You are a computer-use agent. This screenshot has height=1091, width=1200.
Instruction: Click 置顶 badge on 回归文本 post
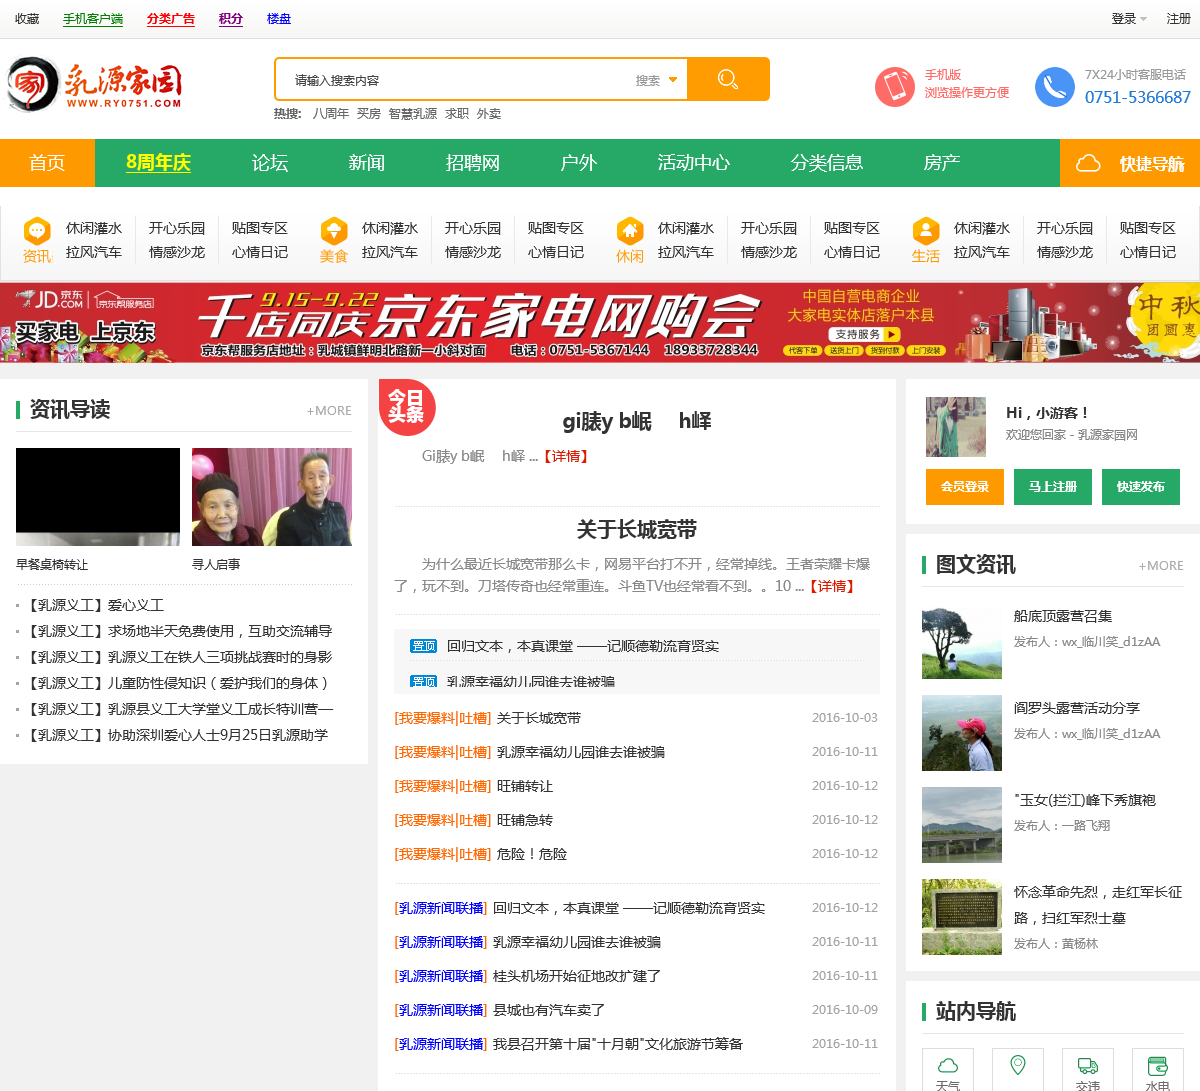(424, 646)
